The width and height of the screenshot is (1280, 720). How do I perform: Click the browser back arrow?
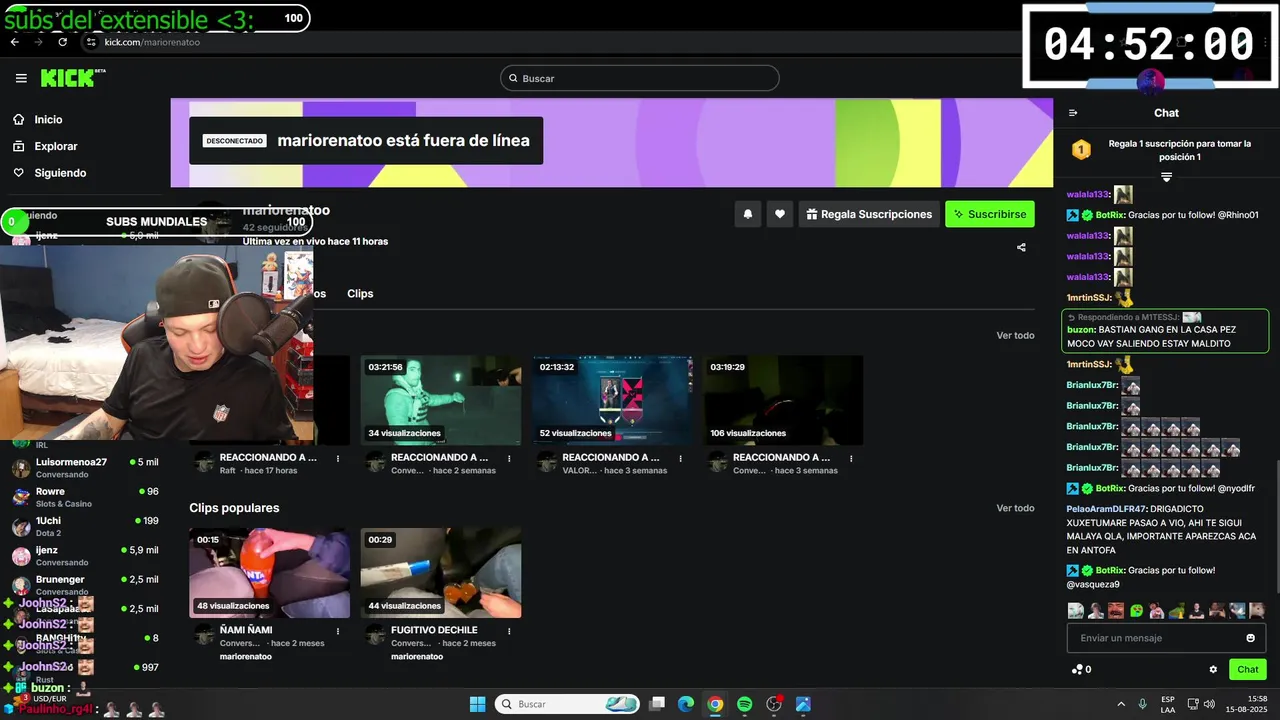point(14,42)
